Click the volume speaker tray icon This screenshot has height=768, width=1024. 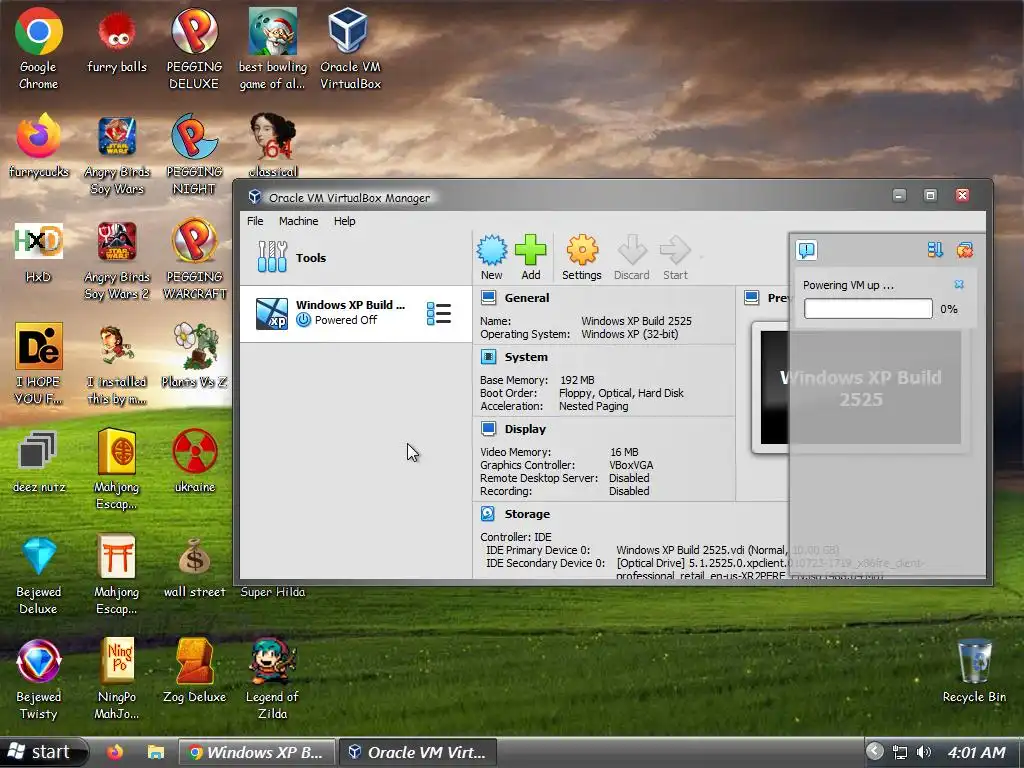coord(923,752)
